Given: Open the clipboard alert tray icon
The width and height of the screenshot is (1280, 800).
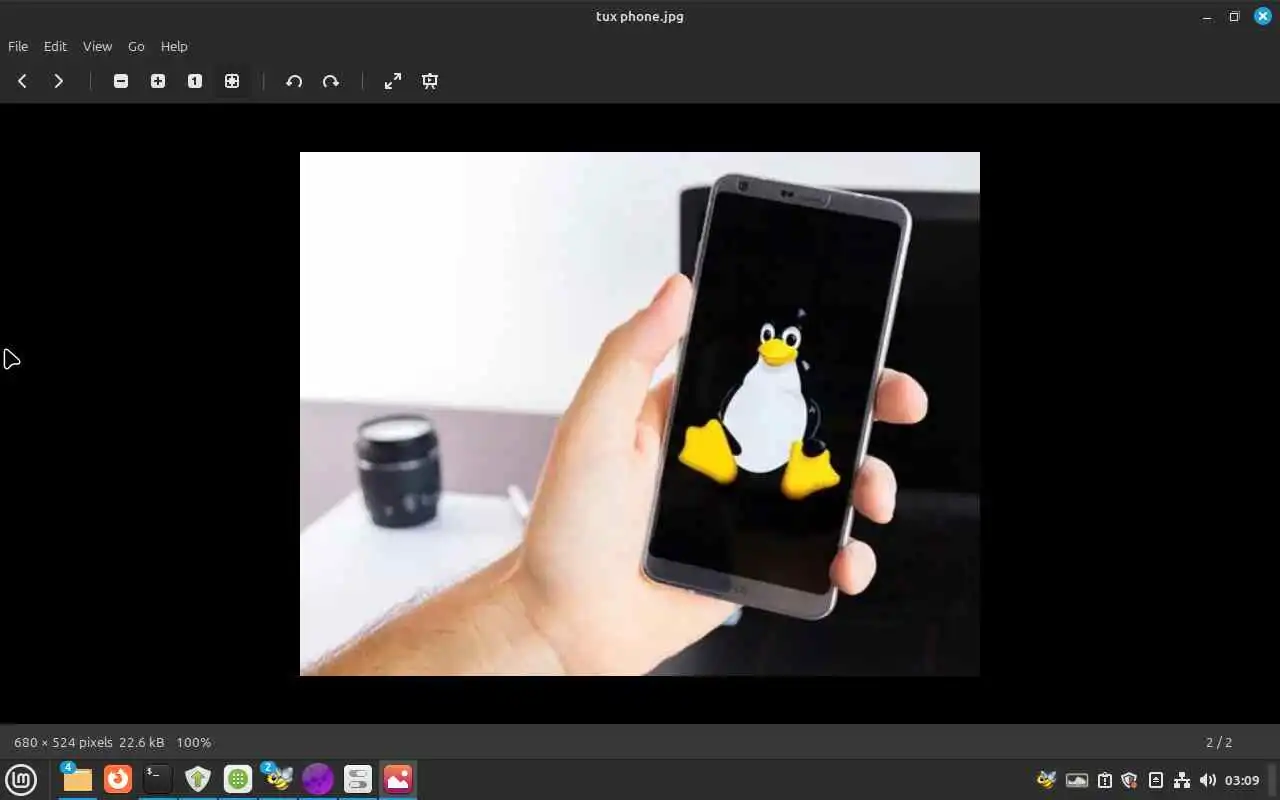Looking at the screenshot, I should click(x=1105, y=780).
